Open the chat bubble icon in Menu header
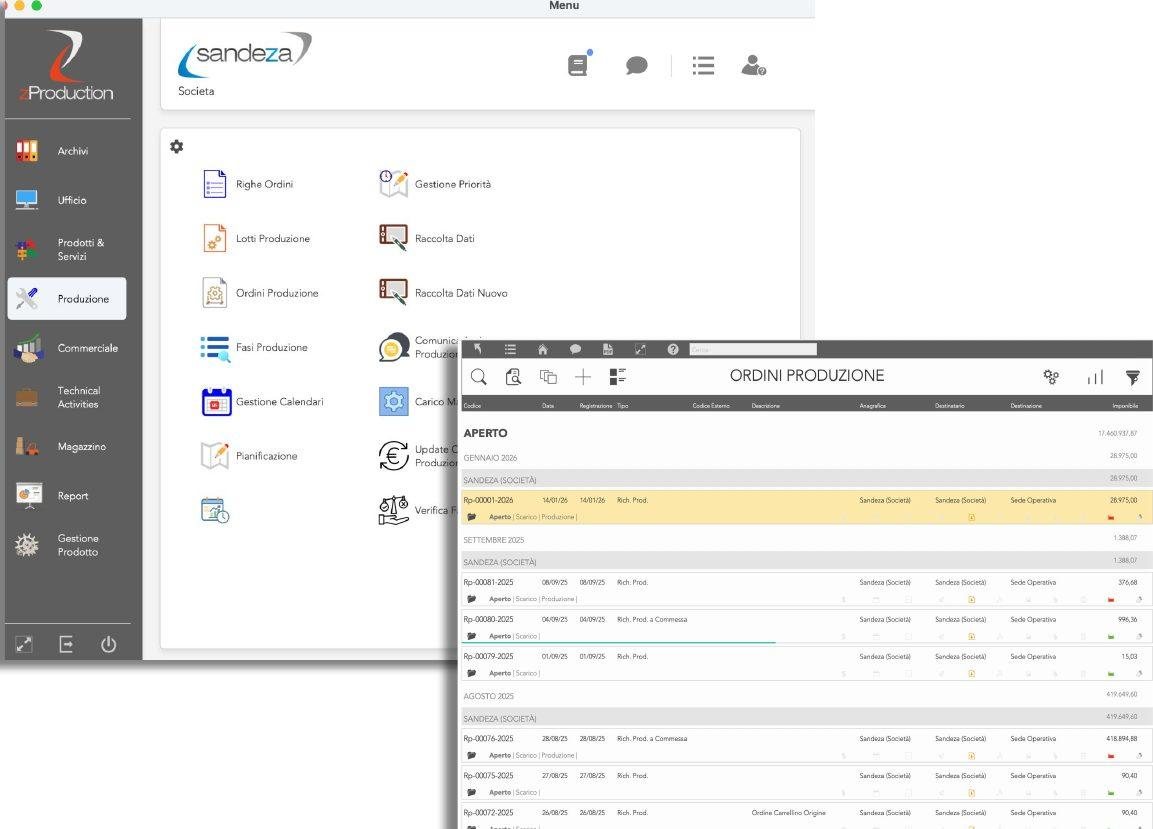This screenshot has height=829, width=1153. (637, 65)
